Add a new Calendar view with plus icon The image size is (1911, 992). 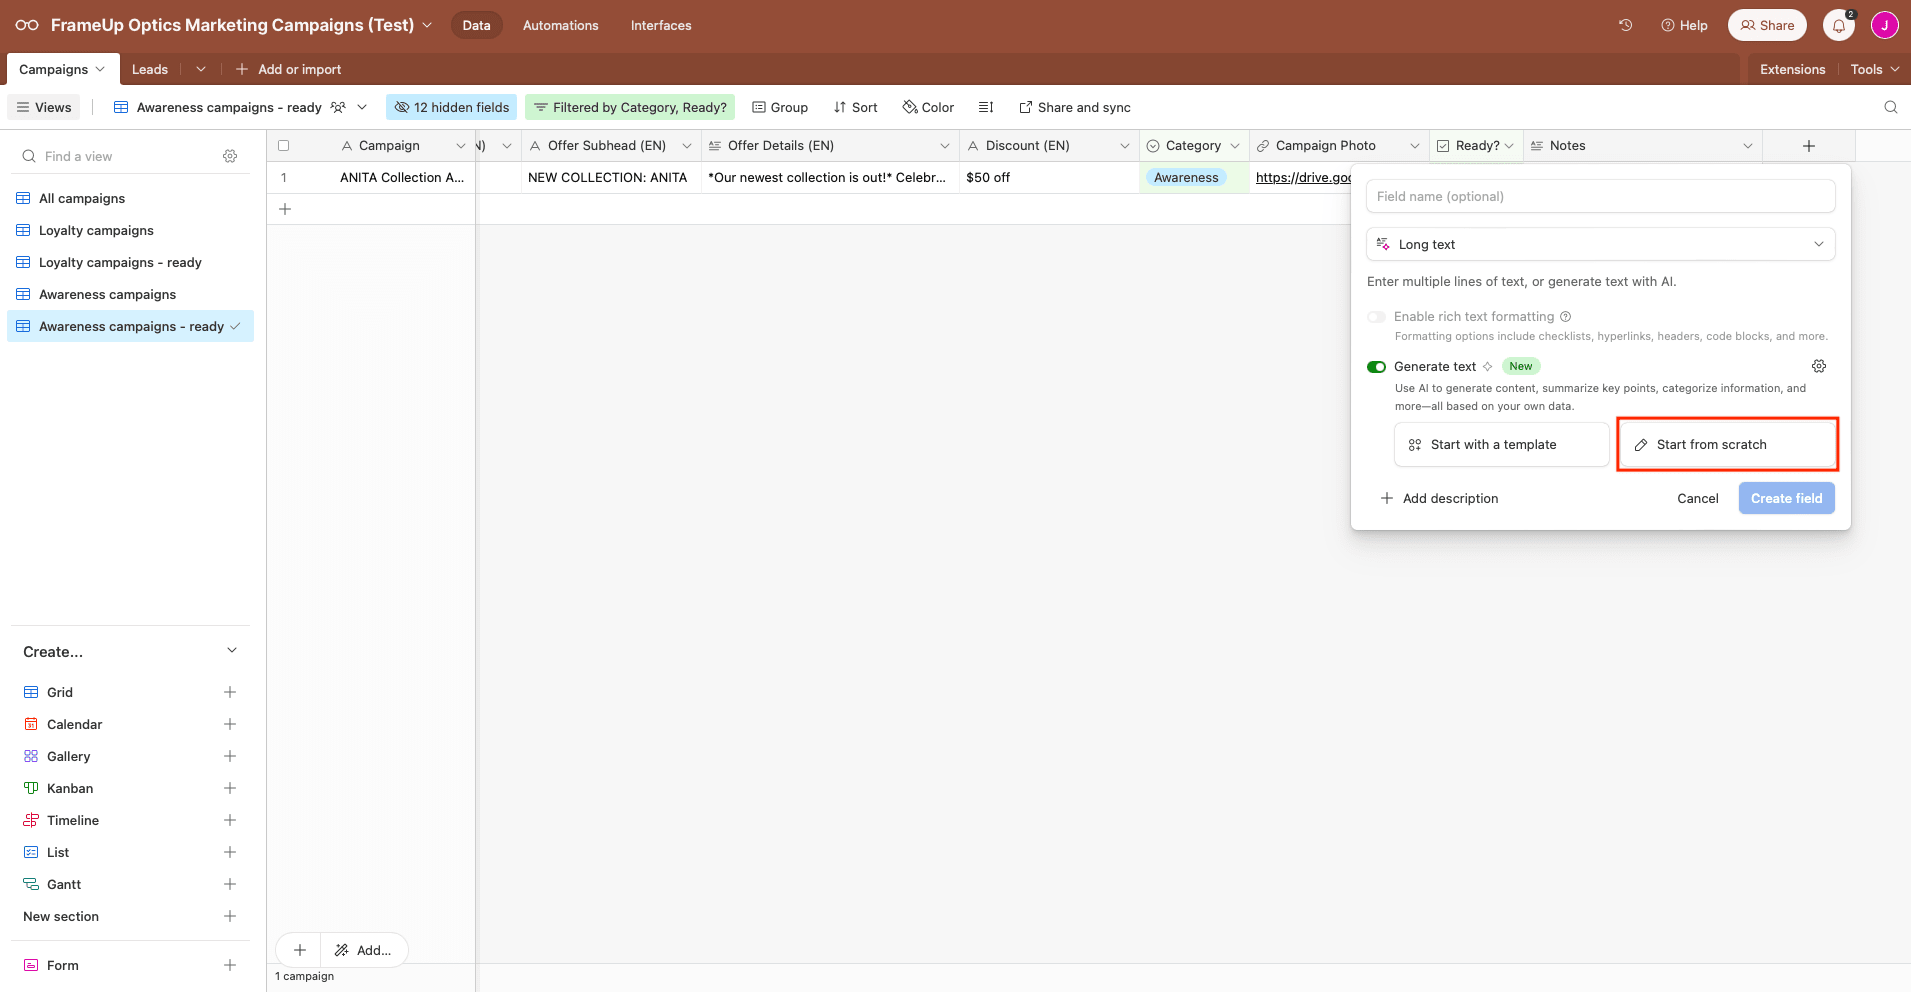point(230,723)
